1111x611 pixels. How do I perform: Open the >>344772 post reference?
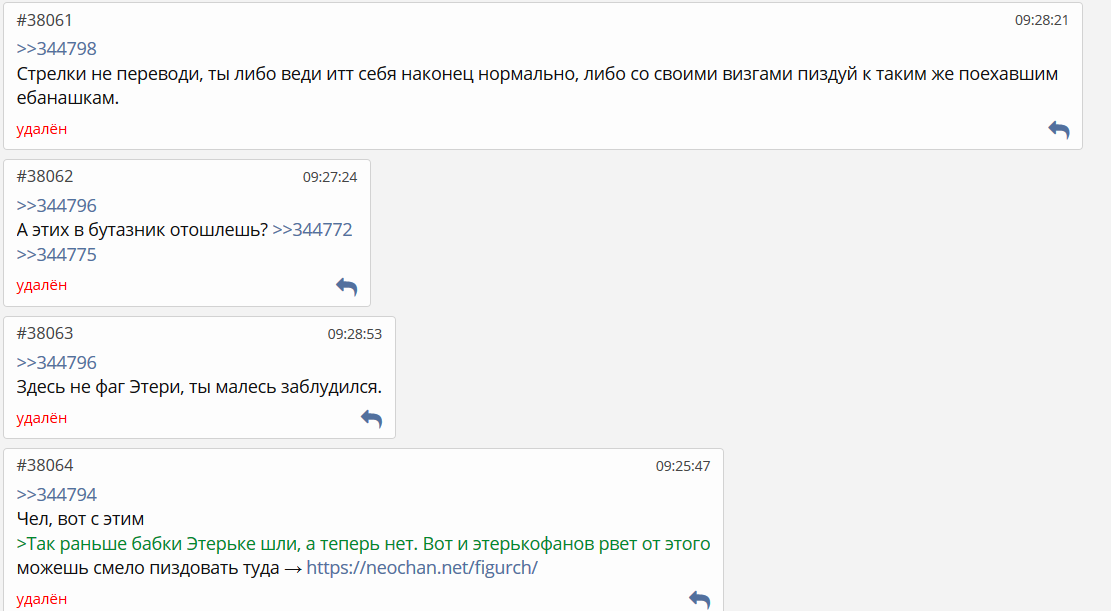point(312,230)
